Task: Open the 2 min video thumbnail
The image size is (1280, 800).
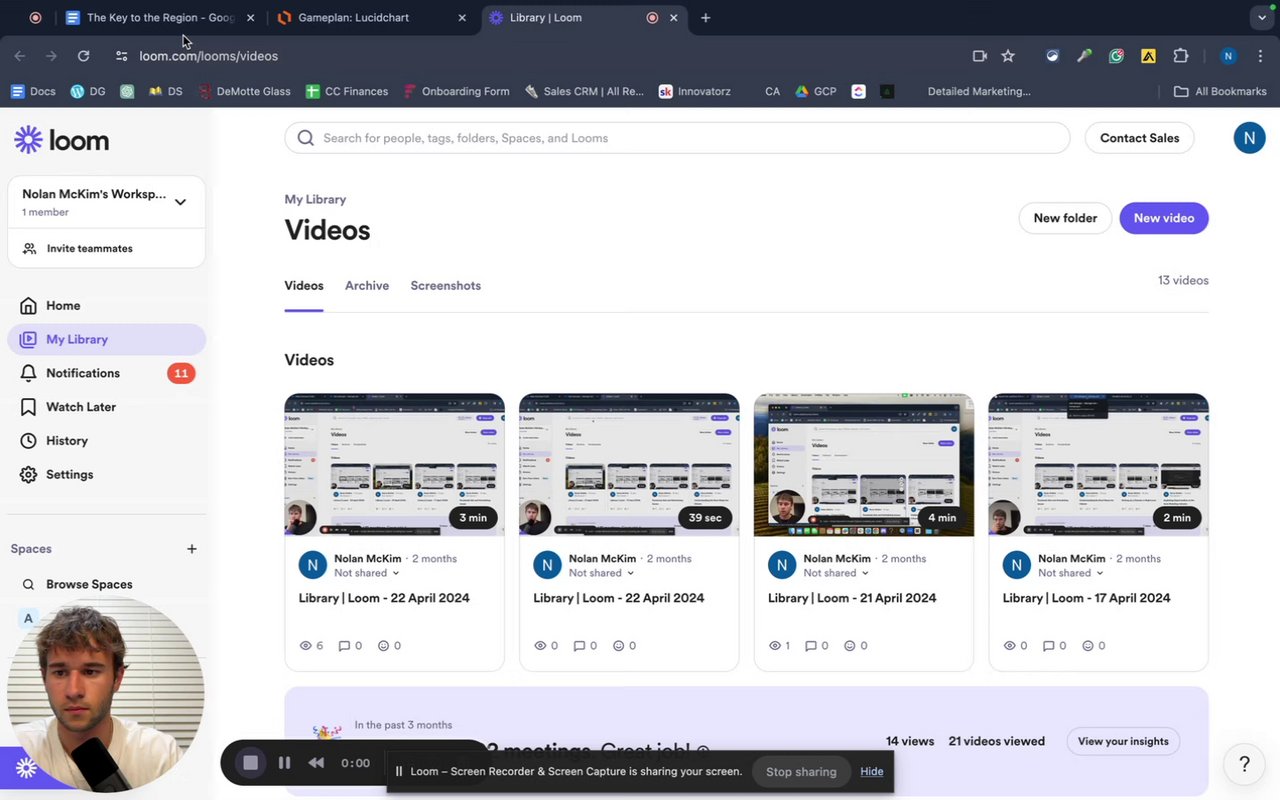Action: click(1098, 465)
